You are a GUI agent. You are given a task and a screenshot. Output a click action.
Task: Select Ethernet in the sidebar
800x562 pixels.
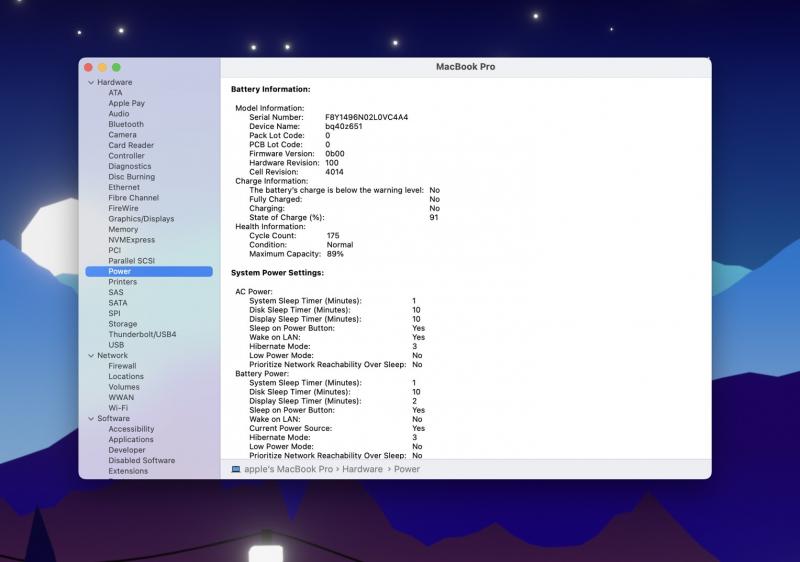click(x=124, y=187)
